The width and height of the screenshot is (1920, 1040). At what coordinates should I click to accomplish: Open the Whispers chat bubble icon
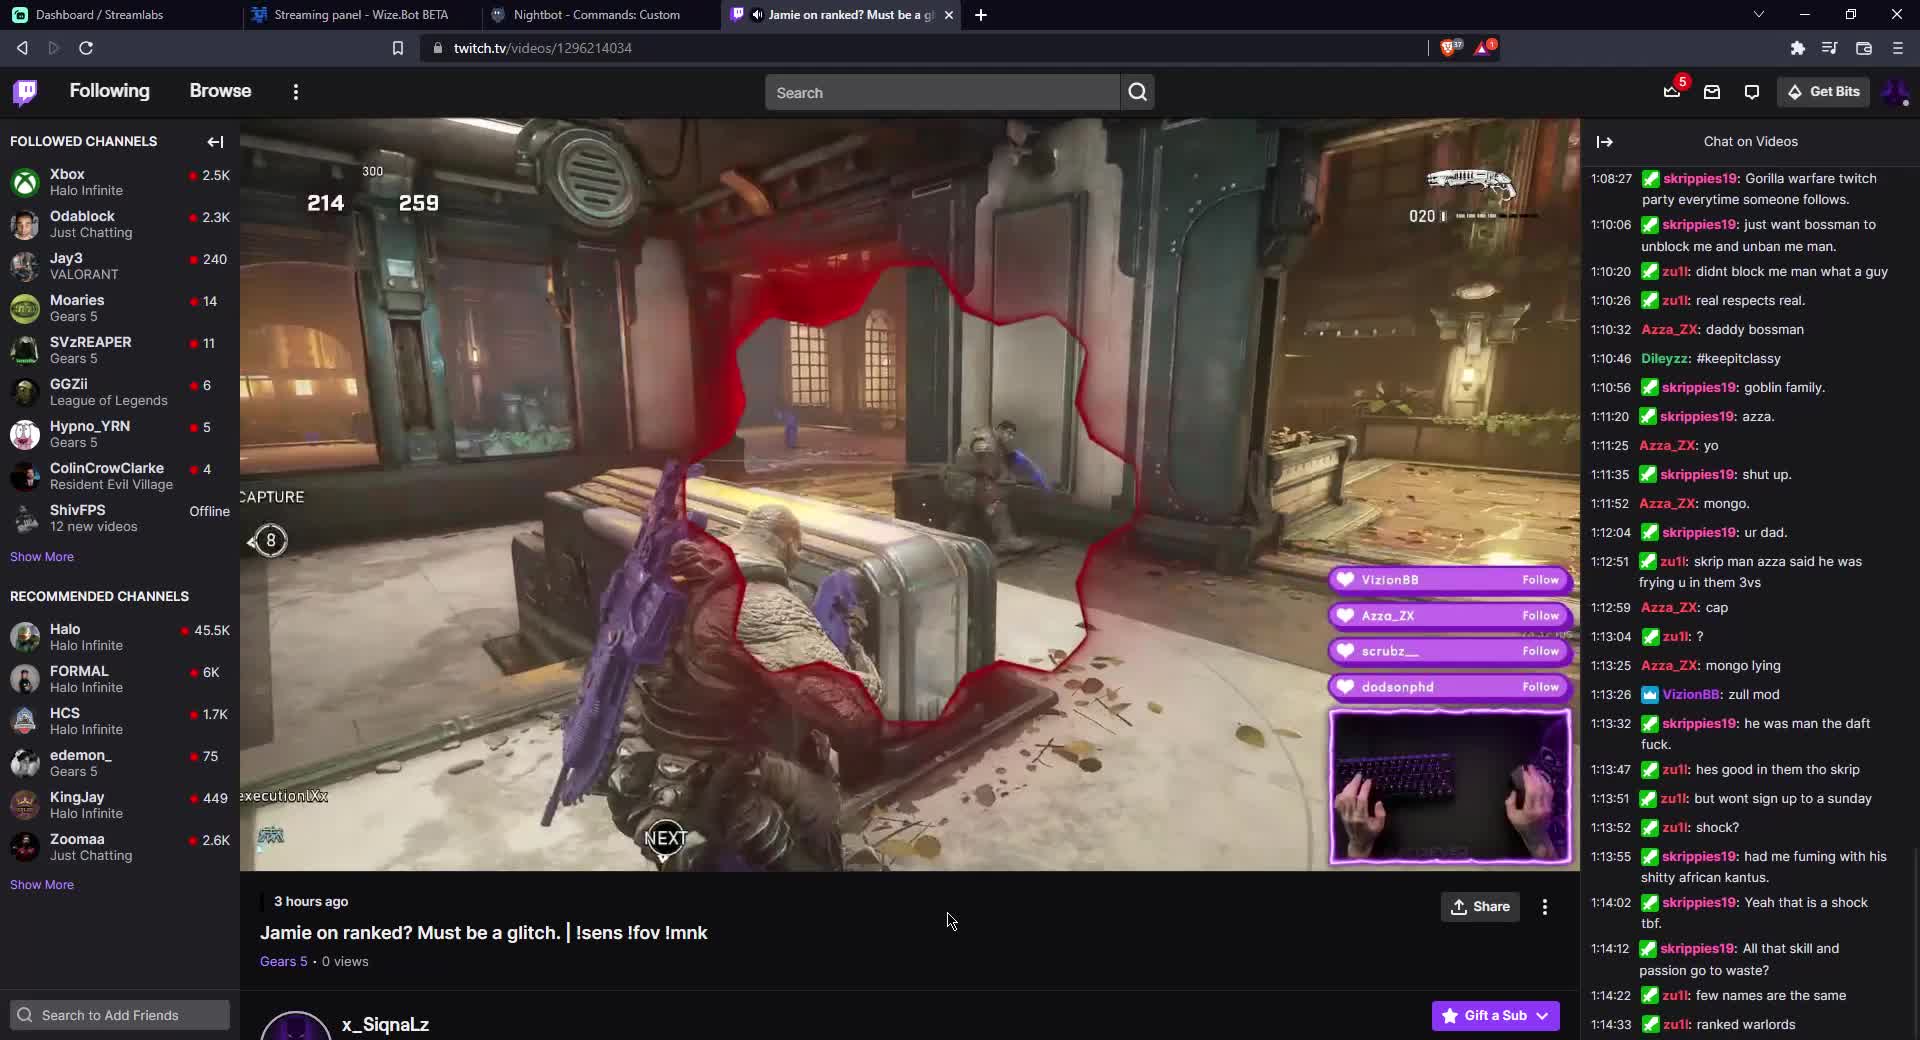(1752, 92)
